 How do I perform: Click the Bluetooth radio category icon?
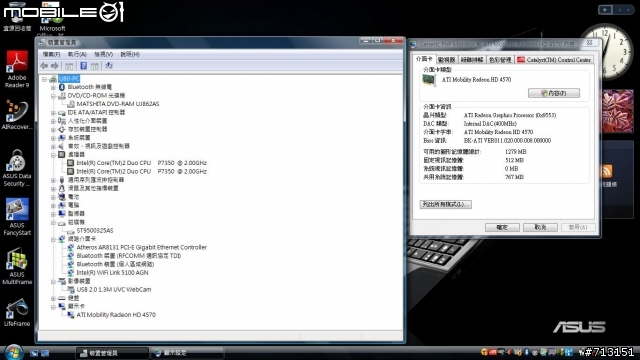click(62, 87)
